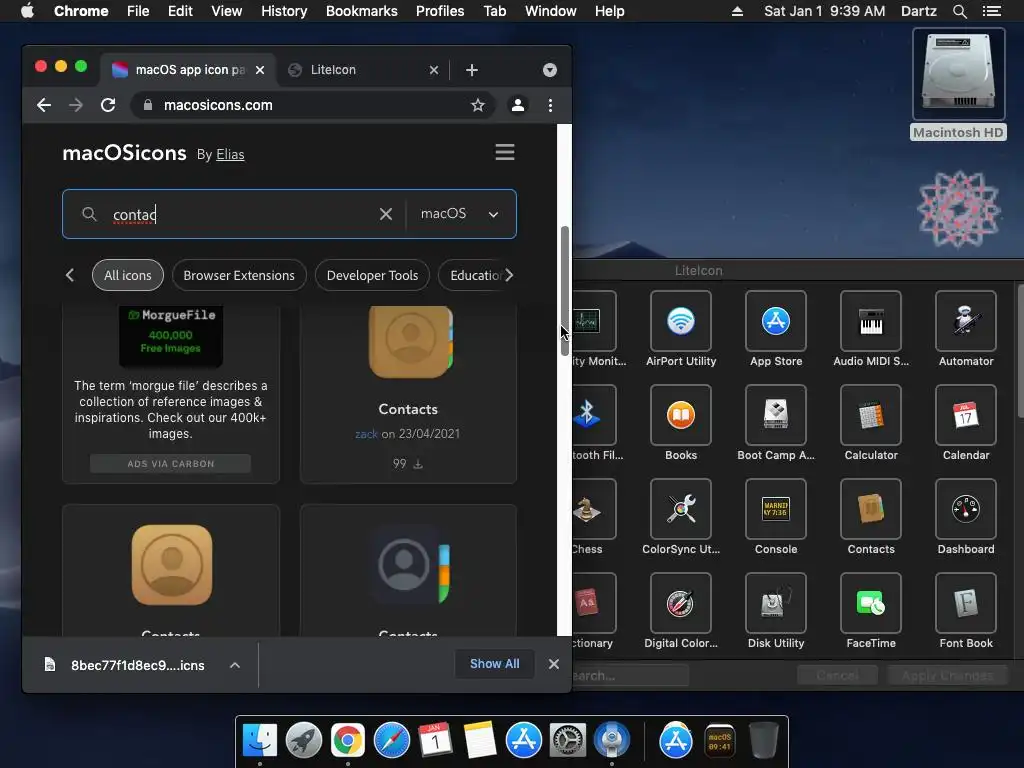1024x768 pixels.
Task: Select Books icon in LiteIcon
Action: pyautogui.click(x=680, y=415)
